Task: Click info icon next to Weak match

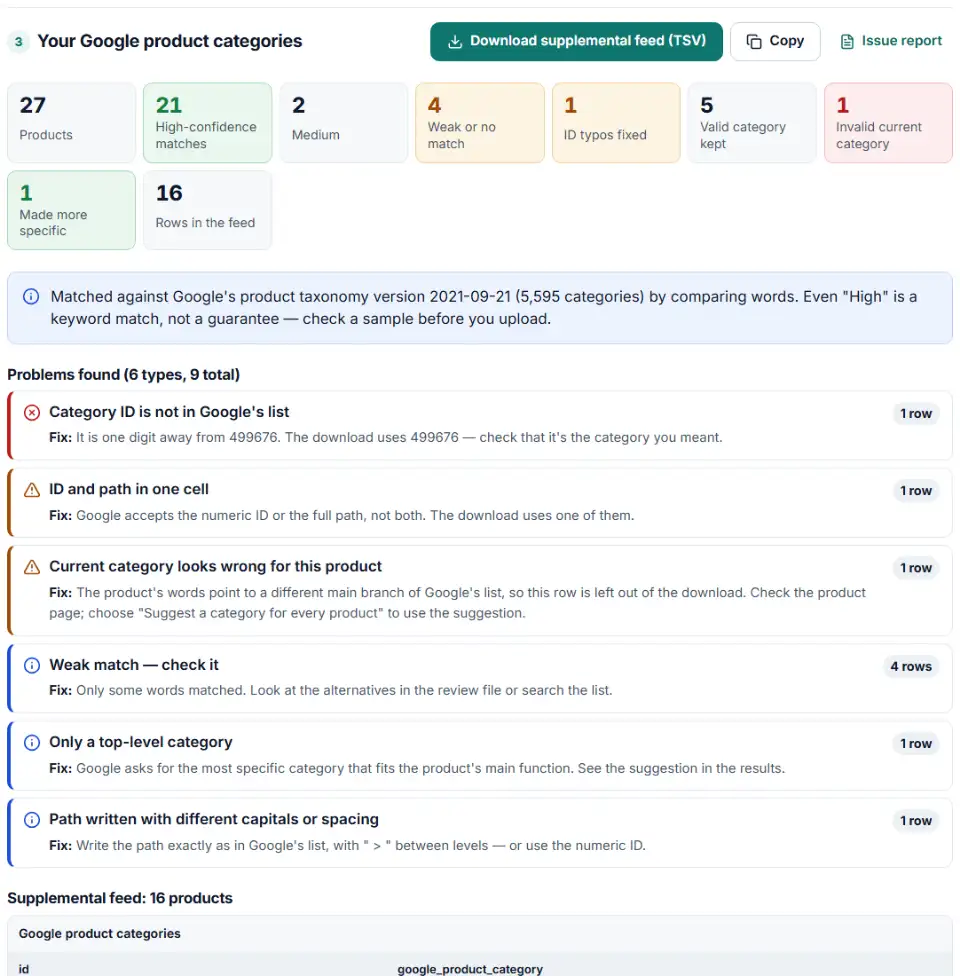Action: click(x=32, y=665)
